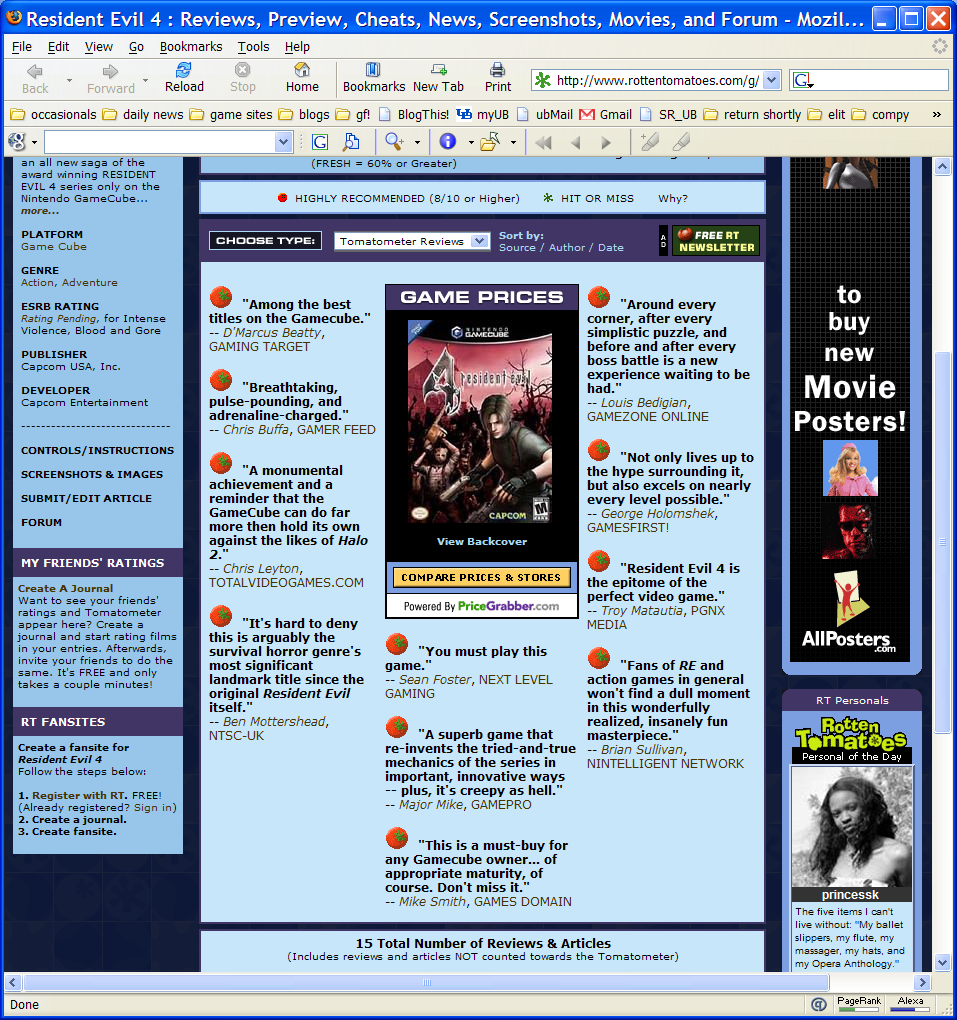Click the Alexa status bar indicator

tap(910, 1004)
